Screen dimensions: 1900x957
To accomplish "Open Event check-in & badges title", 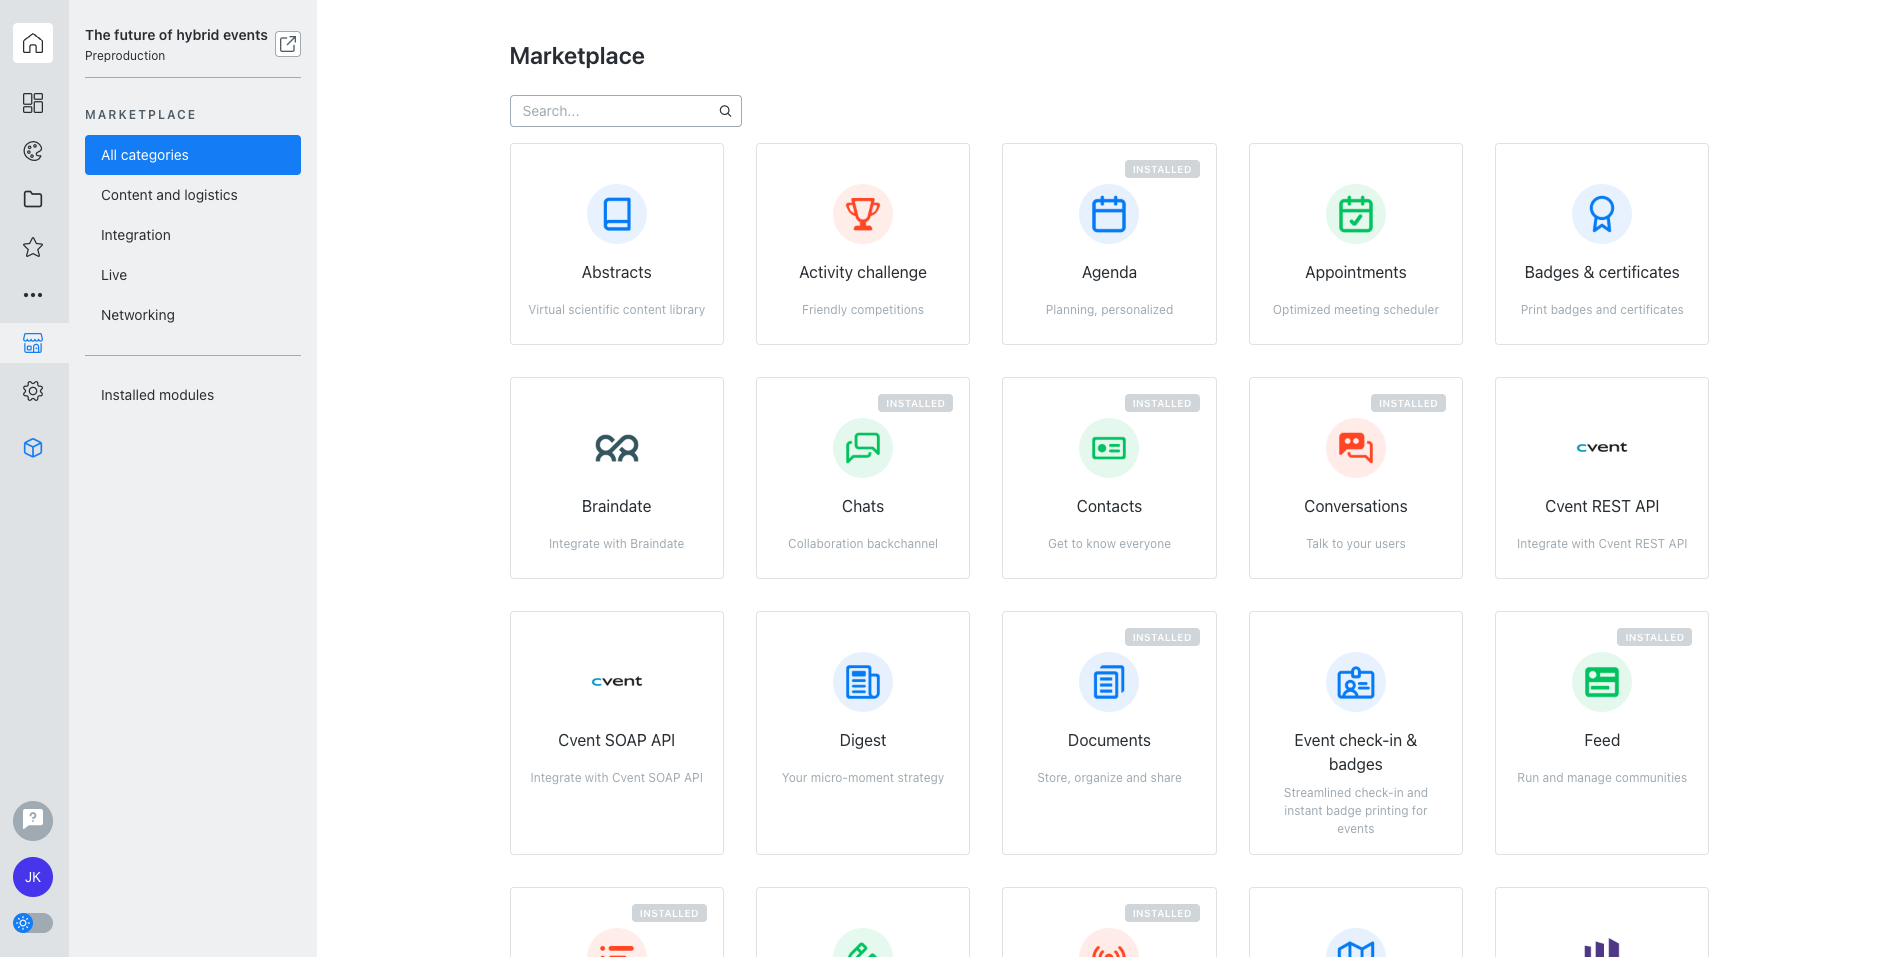I will point(1356,752).
